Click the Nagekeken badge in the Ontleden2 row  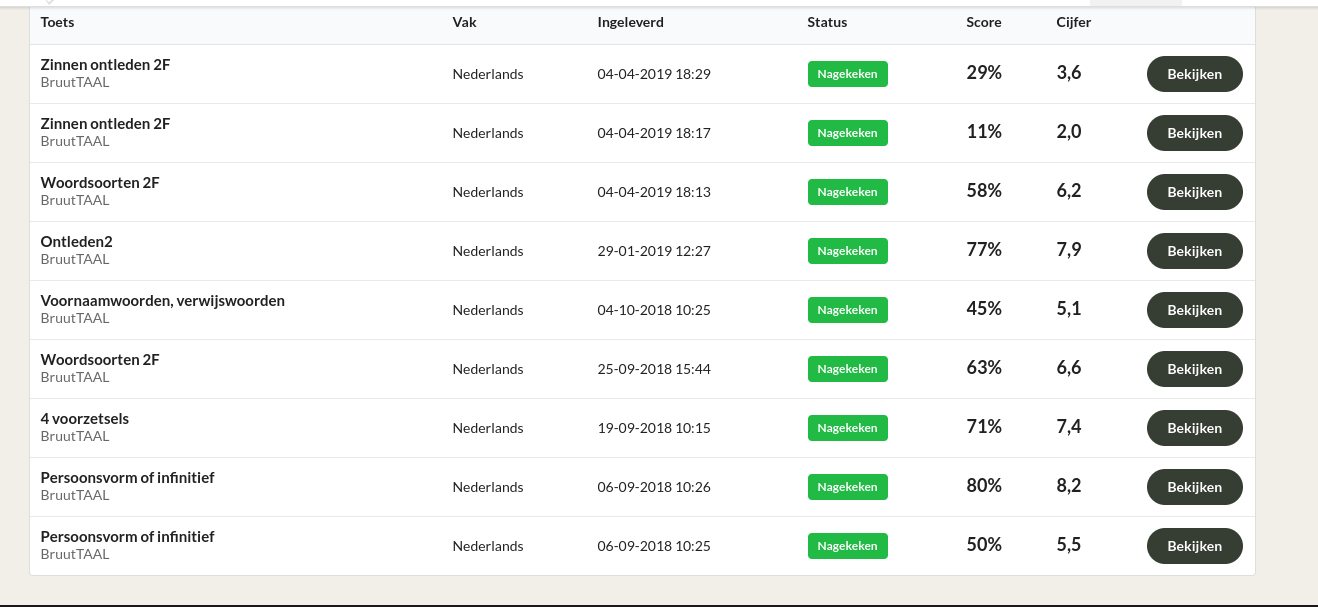click(x=847, y=251)
